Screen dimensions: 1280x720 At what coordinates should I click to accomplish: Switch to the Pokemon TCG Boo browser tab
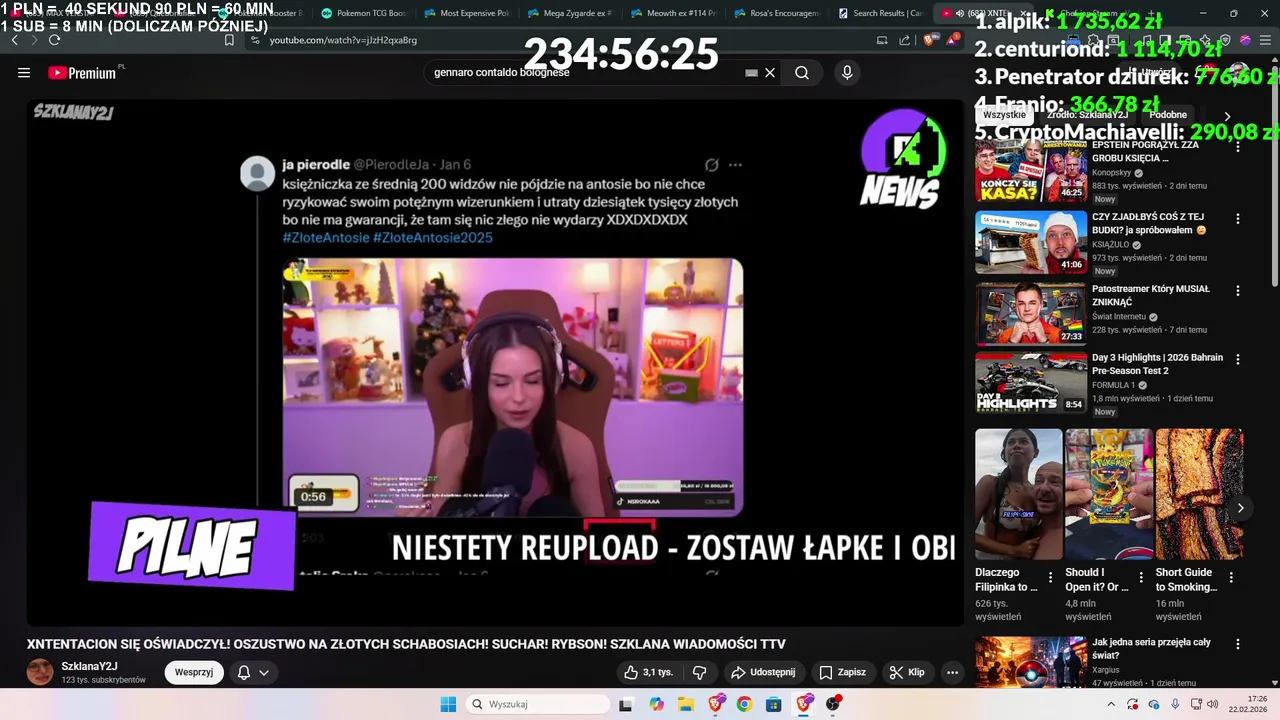click(x=363, y=13)
